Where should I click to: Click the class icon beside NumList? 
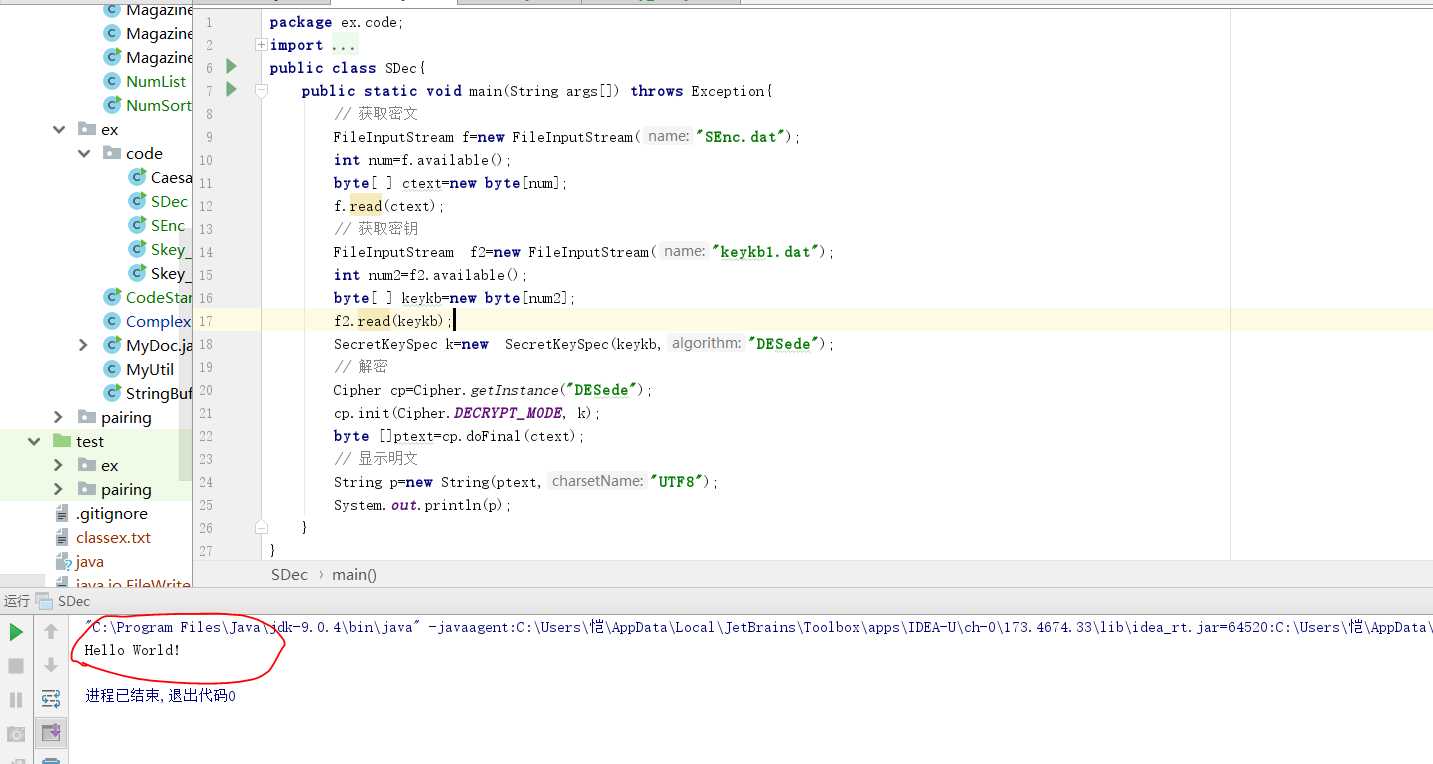click(112, 81)
